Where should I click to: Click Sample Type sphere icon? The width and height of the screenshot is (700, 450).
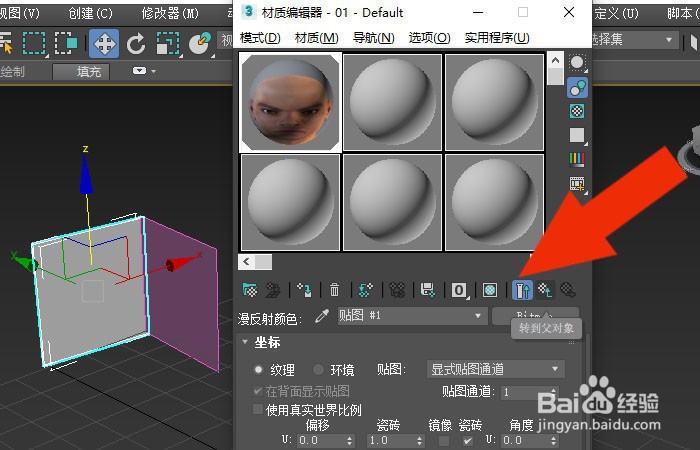coord(577,63)
